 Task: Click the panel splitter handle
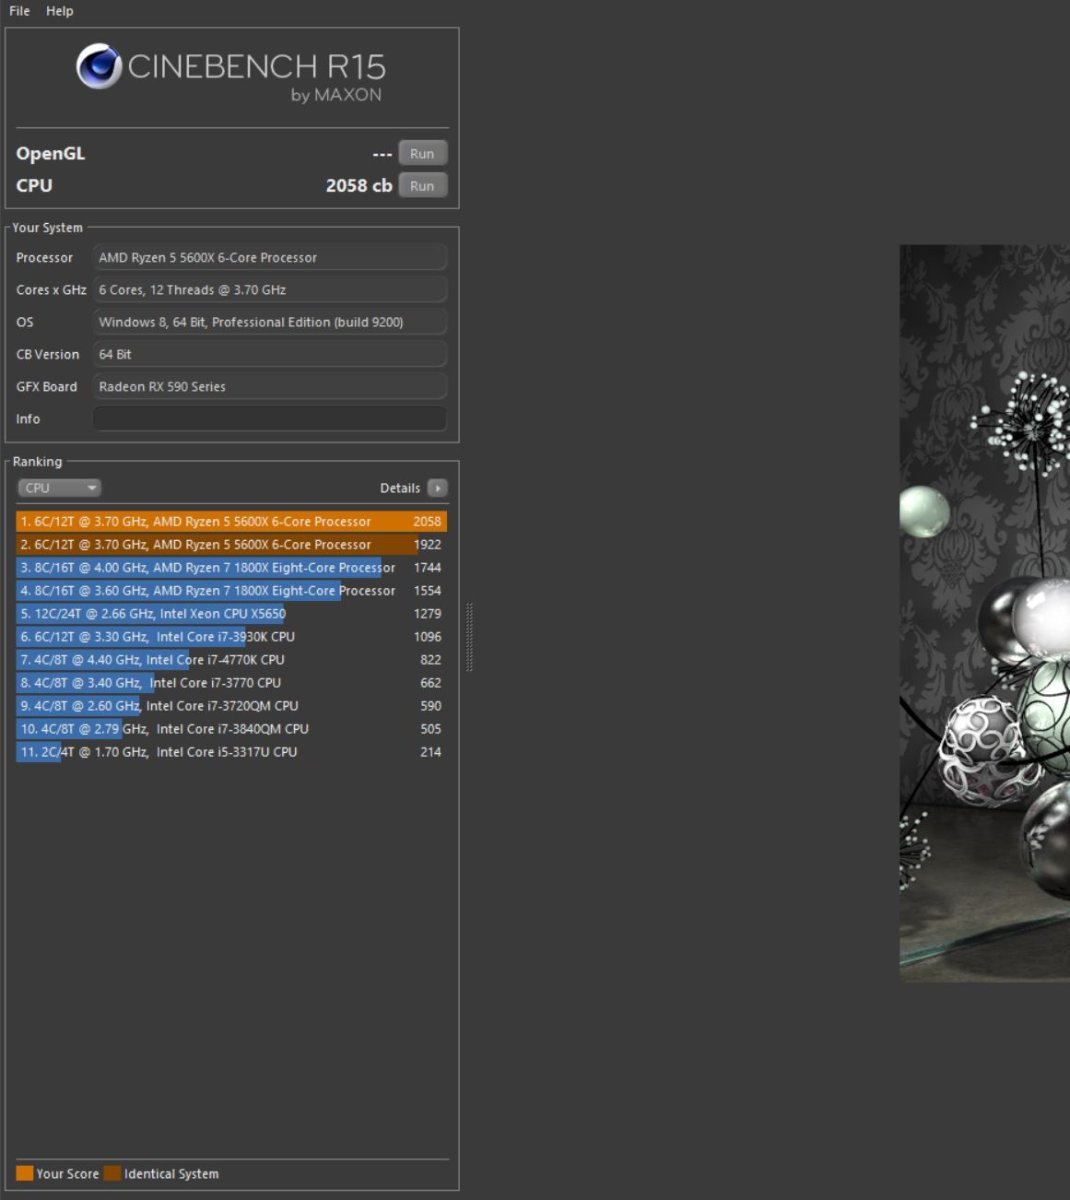tap(469, 637)
